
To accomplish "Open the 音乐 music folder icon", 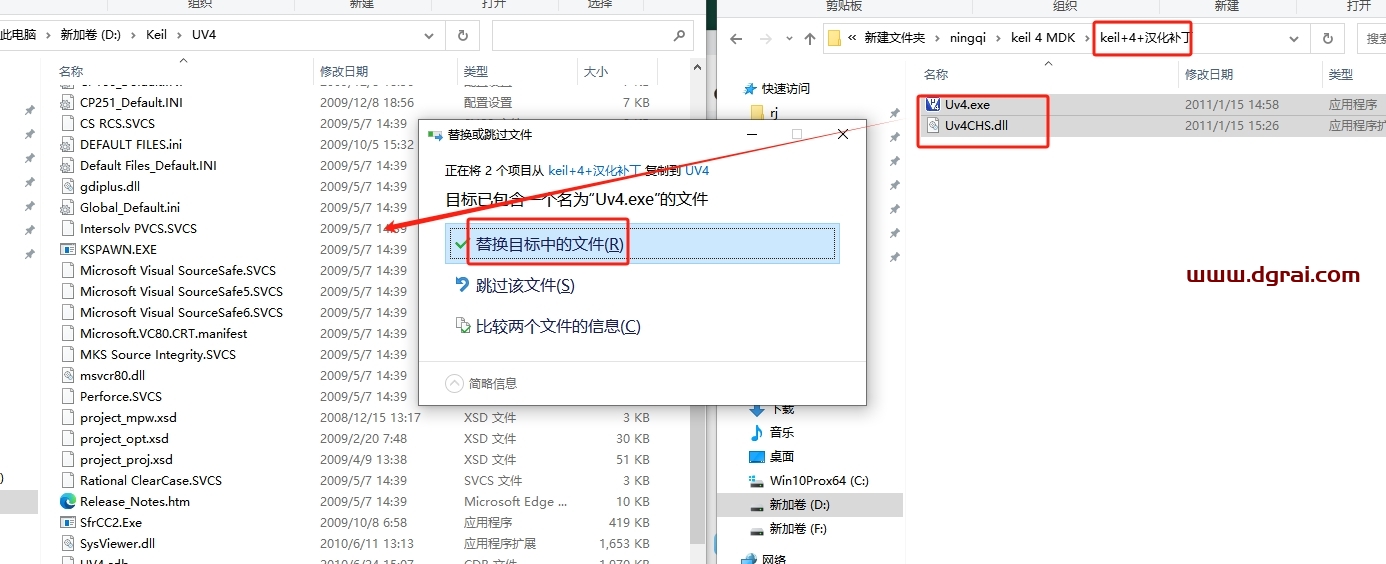I will tap(757, 432).
